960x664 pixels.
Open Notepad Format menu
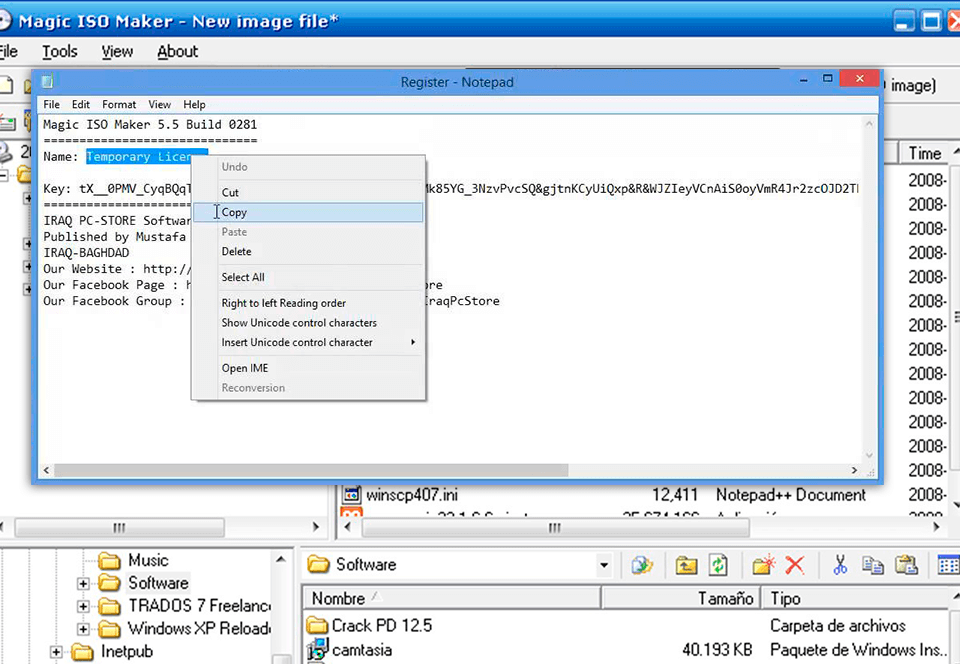pos(119,105)
